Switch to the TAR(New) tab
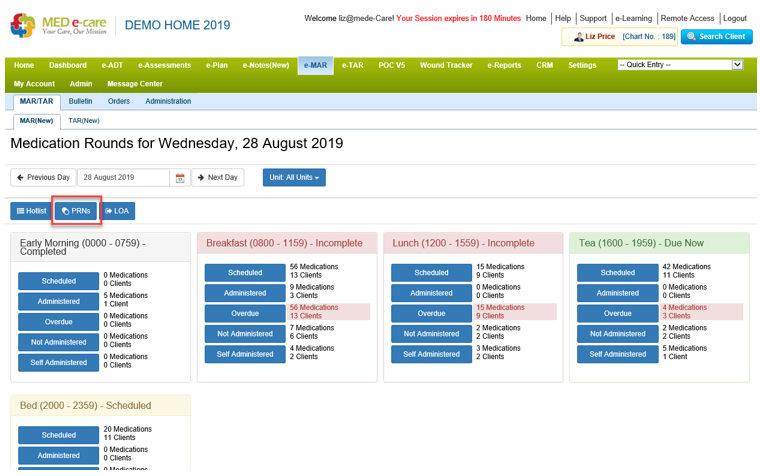 click(83, 121)
